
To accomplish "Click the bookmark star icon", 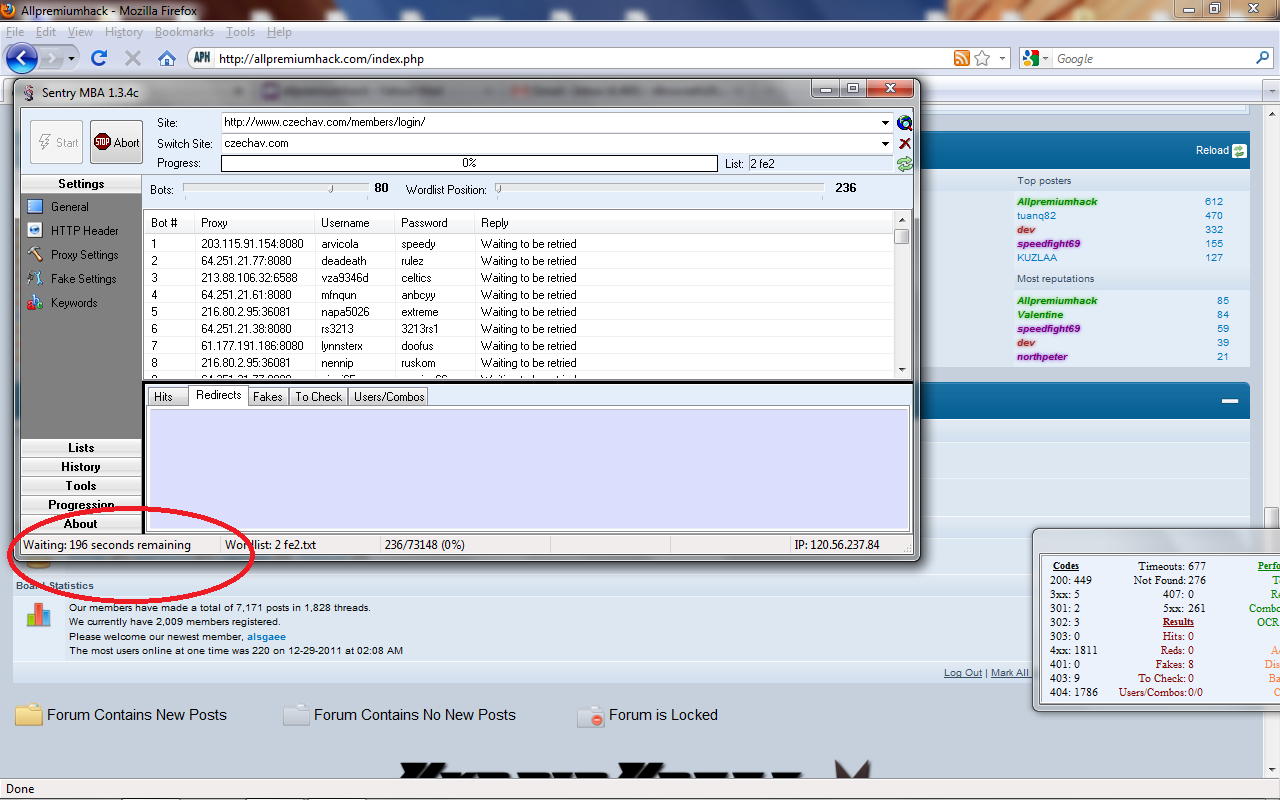I will click(982, 58).
